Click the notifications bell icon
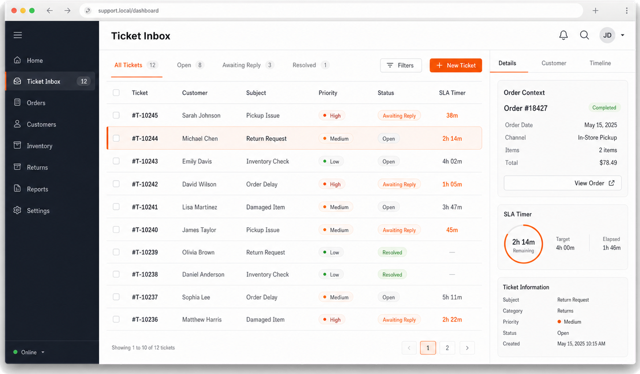The height and width of the screenshot is (374, 640). [563, 36]
